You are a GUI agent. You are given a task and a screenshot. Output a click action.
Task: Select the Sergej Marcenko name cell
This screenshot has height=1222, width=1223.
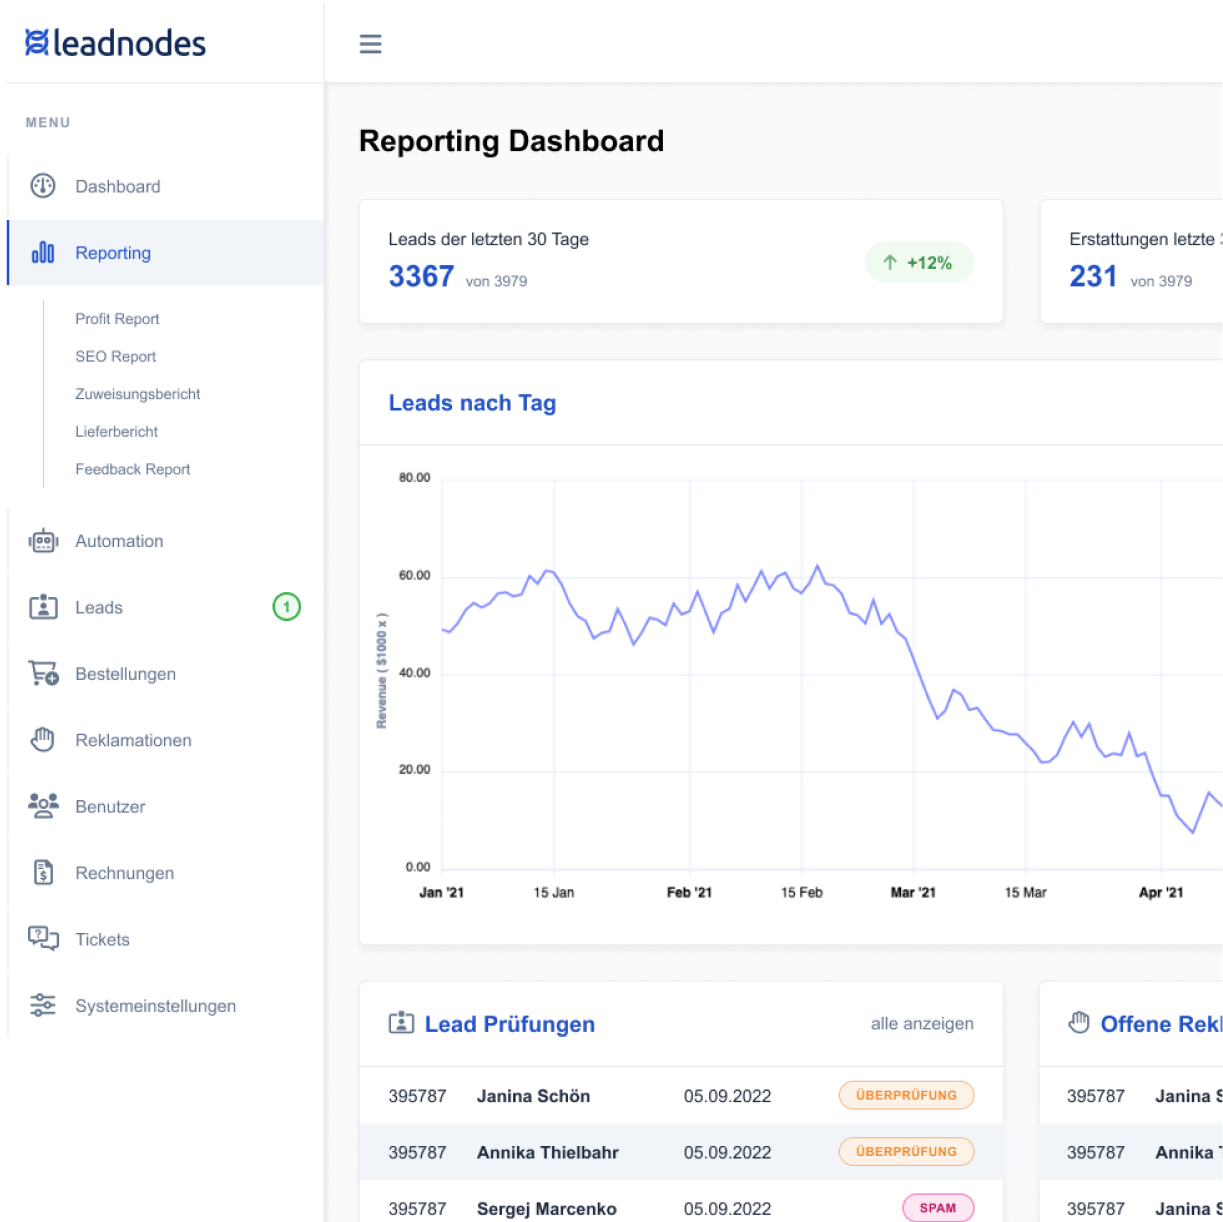(547, 1209)
